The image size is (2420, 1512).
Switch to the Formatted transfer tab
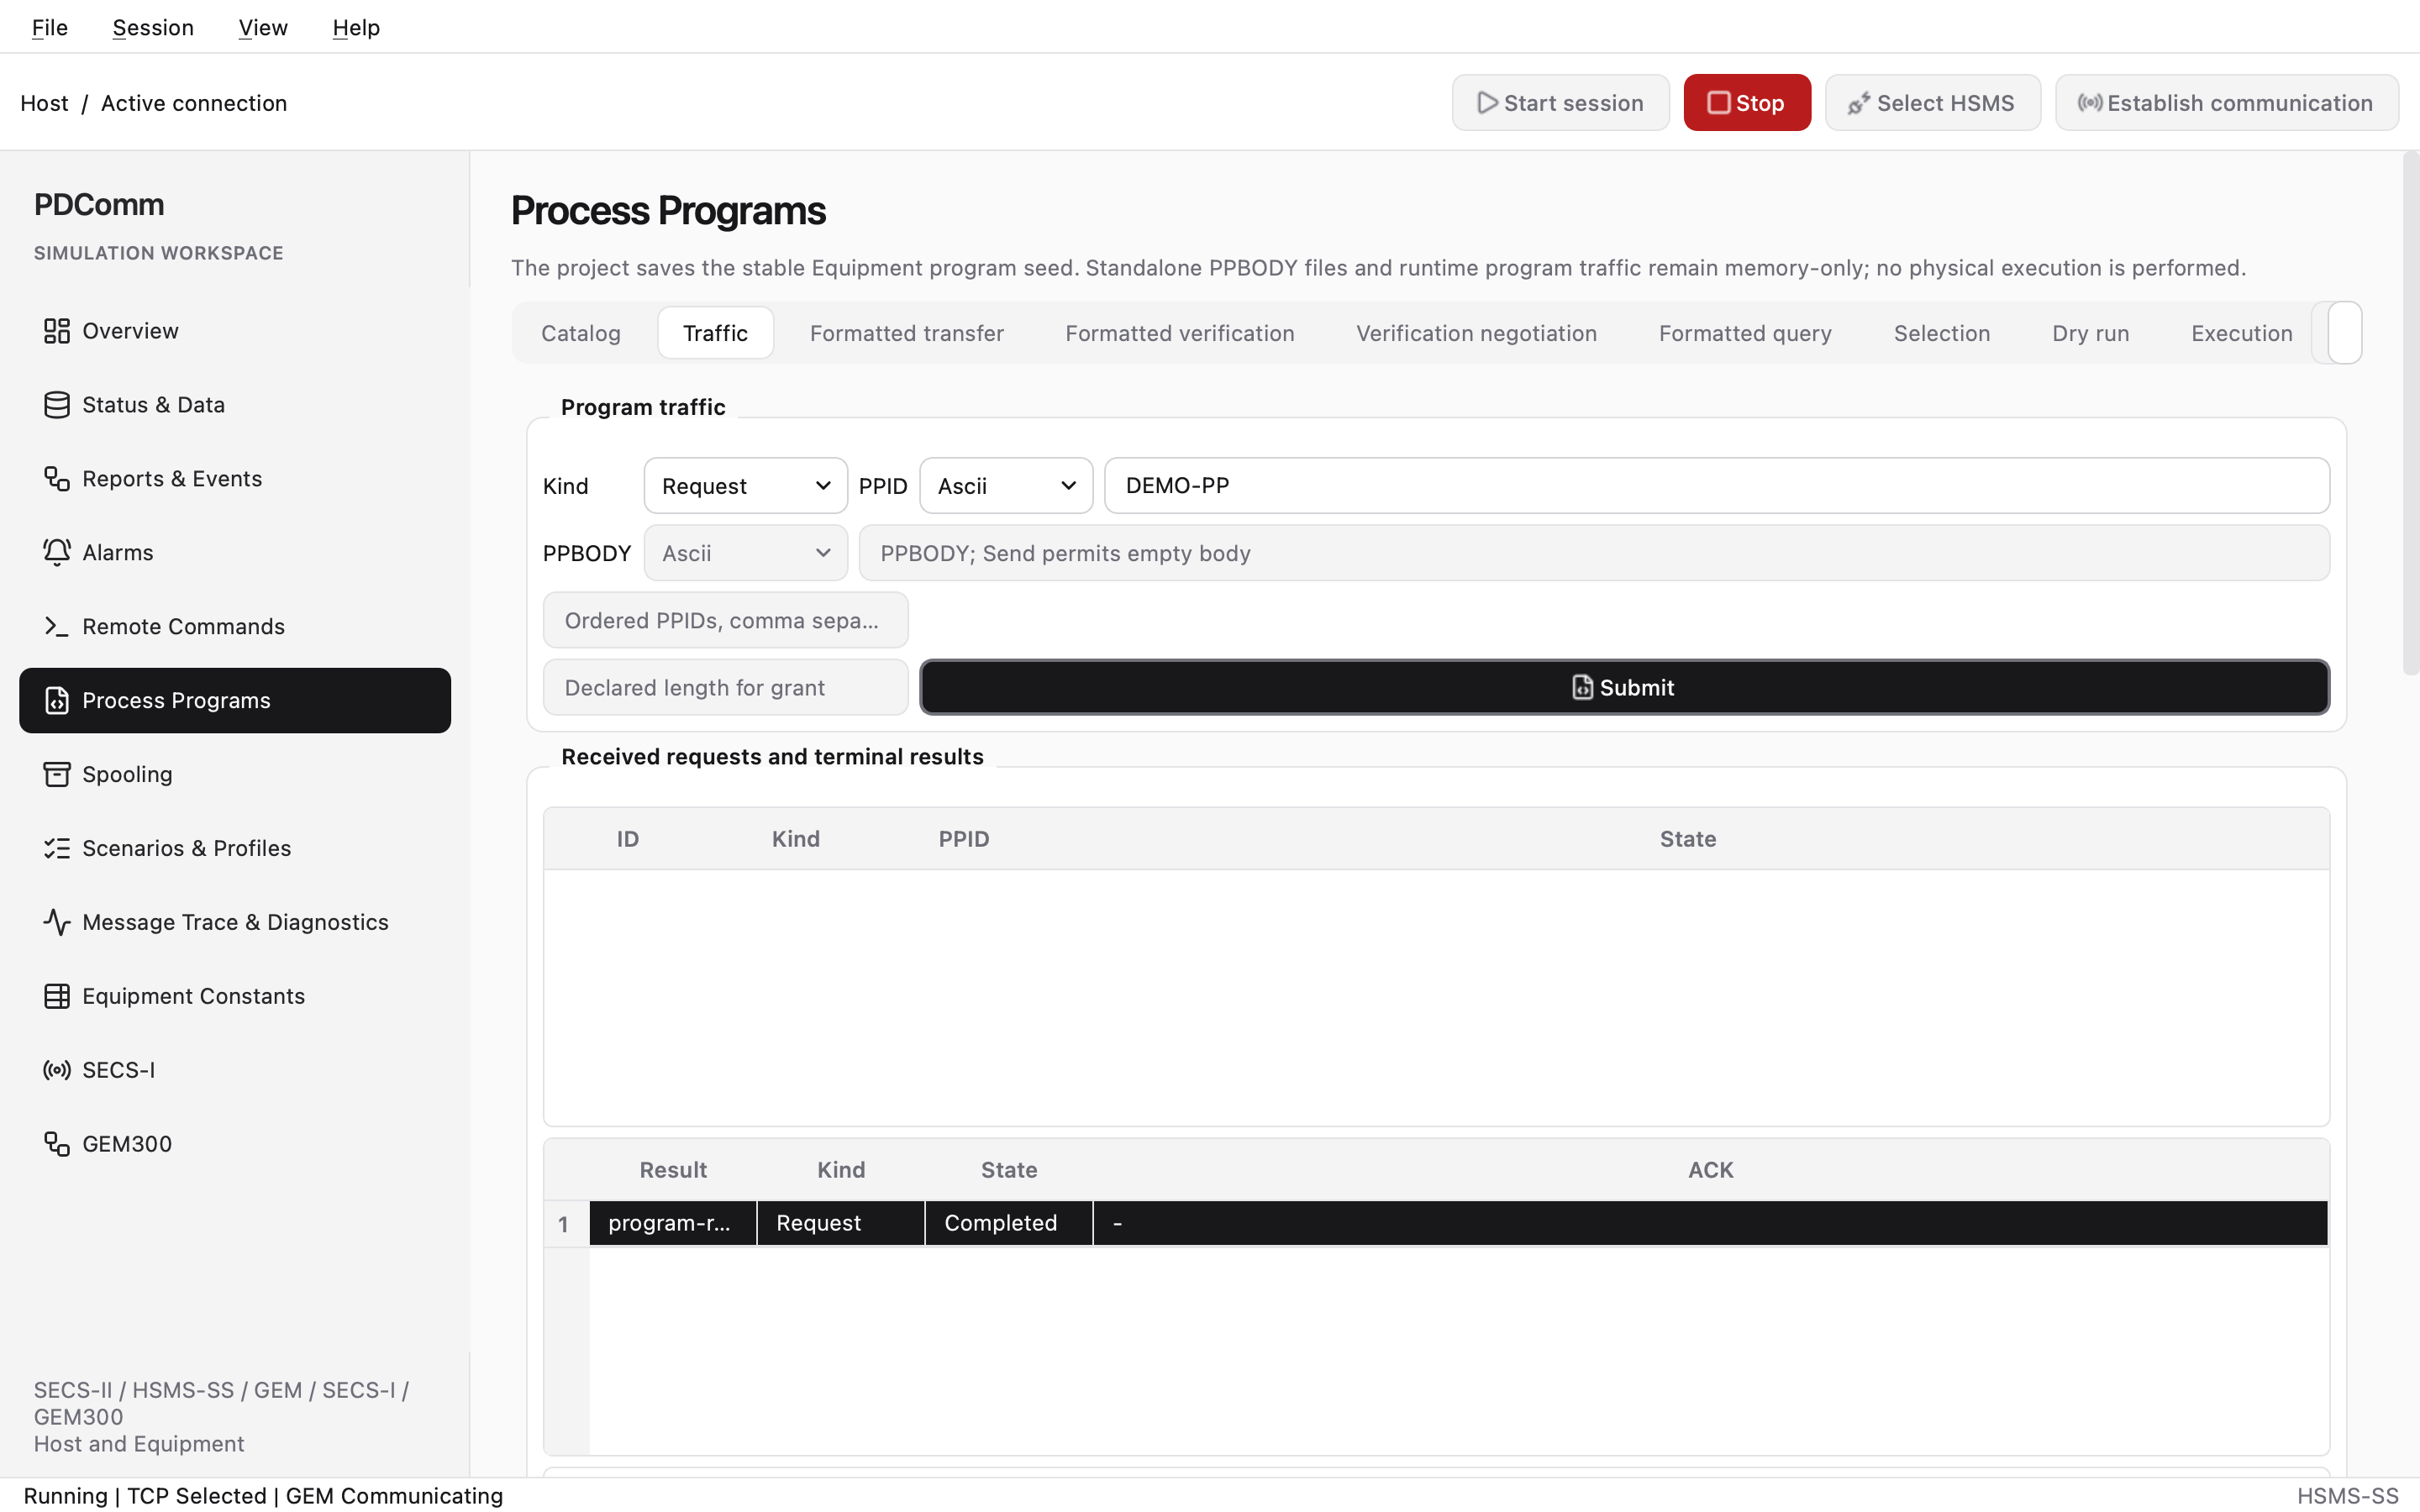(907, 333)
